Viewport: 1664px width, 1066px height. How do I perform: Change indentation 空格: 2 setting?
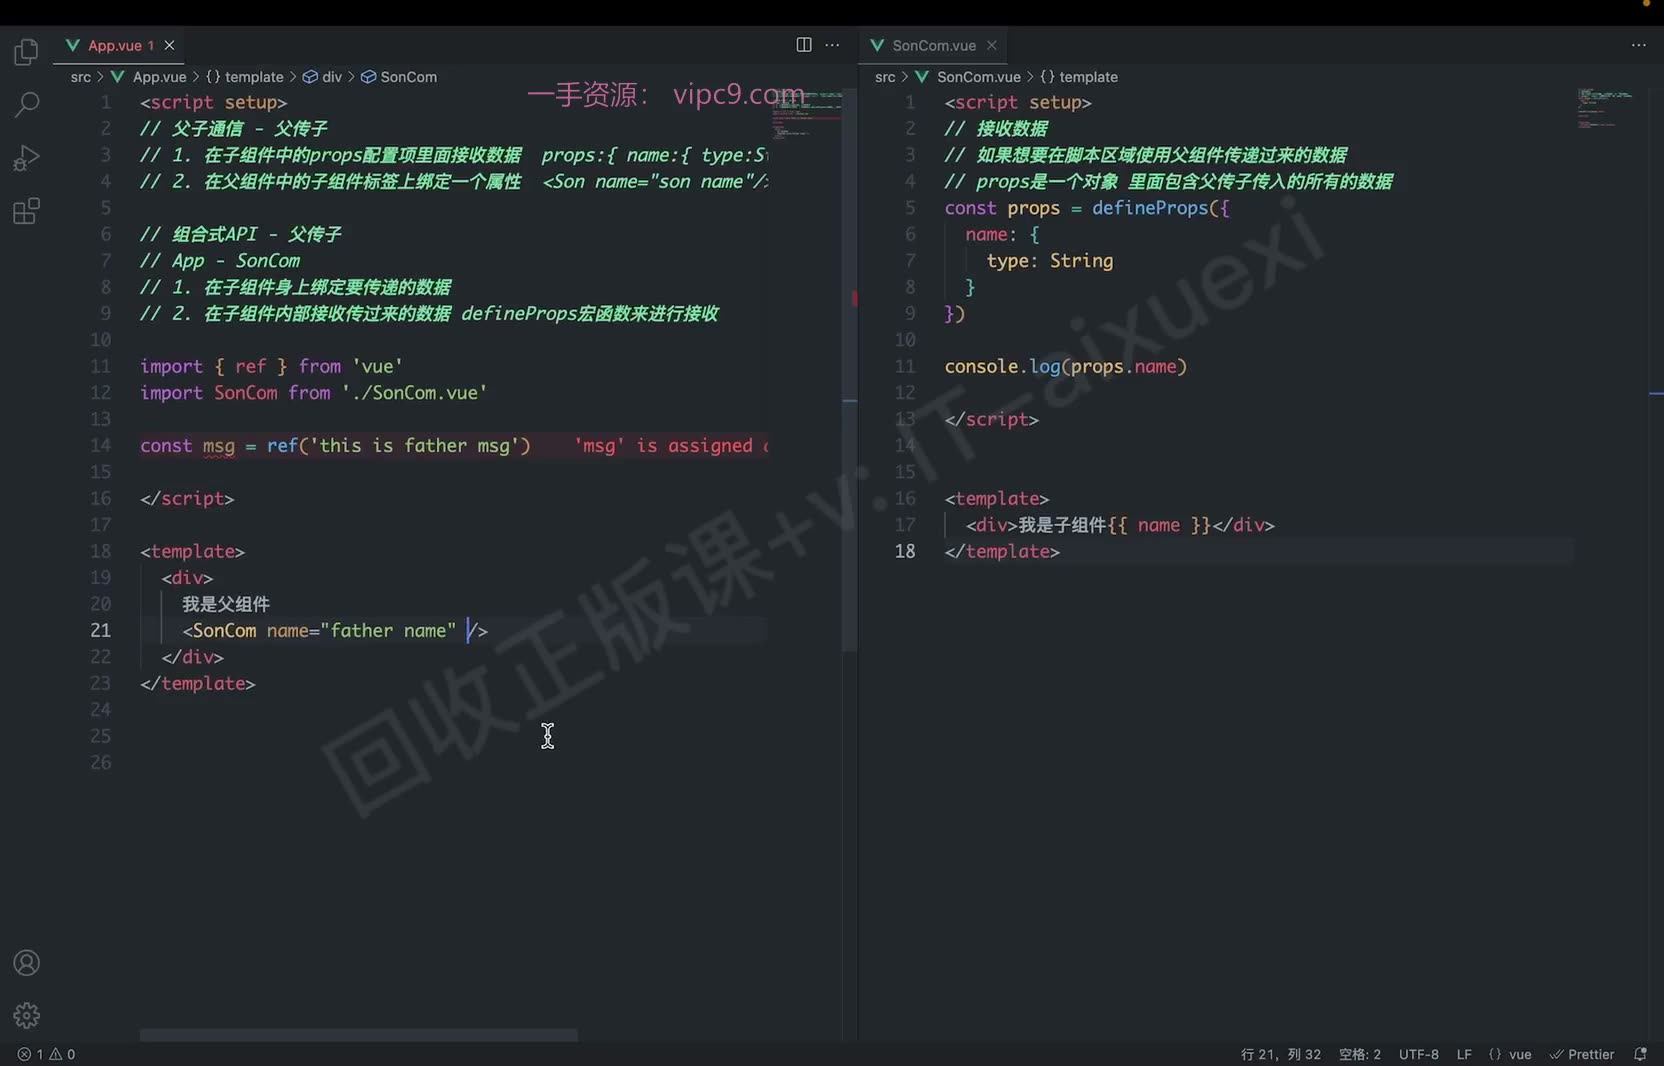pos(1360,1054)
